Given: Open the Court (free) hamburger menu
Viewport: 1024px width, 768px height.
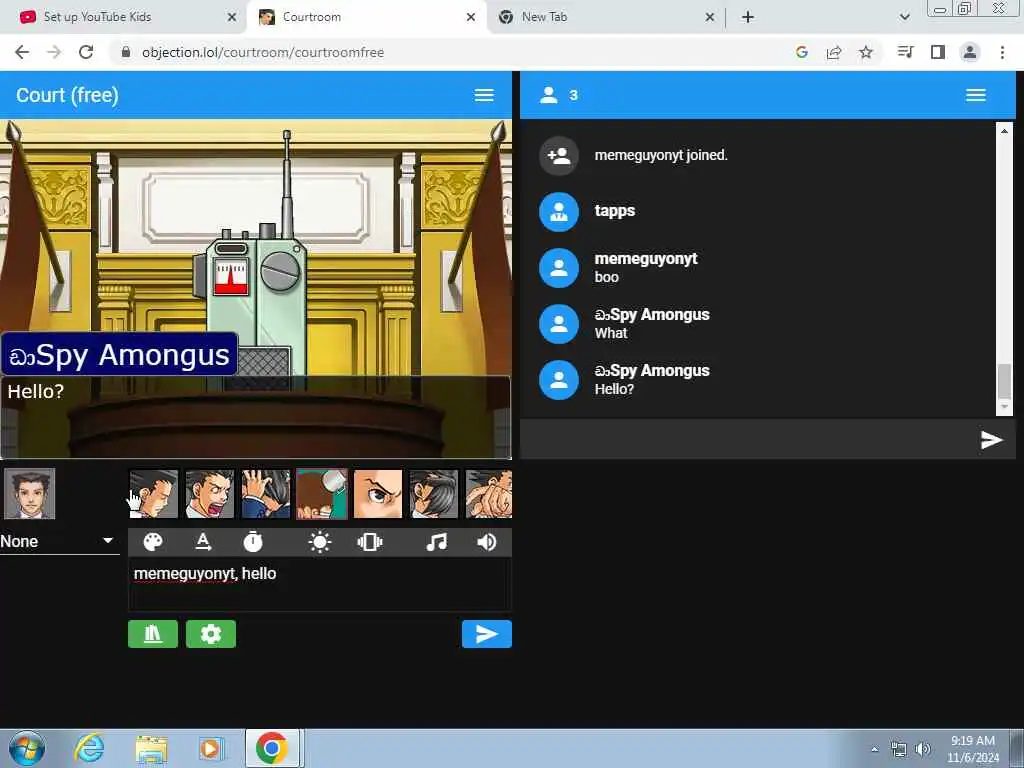Looking at the screenshot, I should pyautogui.click(x=484, y=95).
